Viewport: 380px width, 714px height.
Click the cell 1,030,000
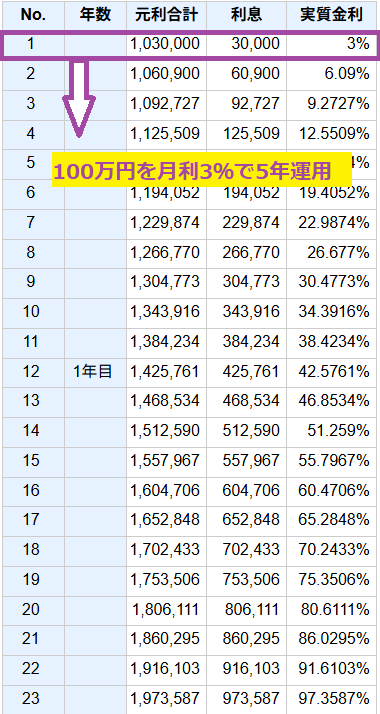coord(166,44)
